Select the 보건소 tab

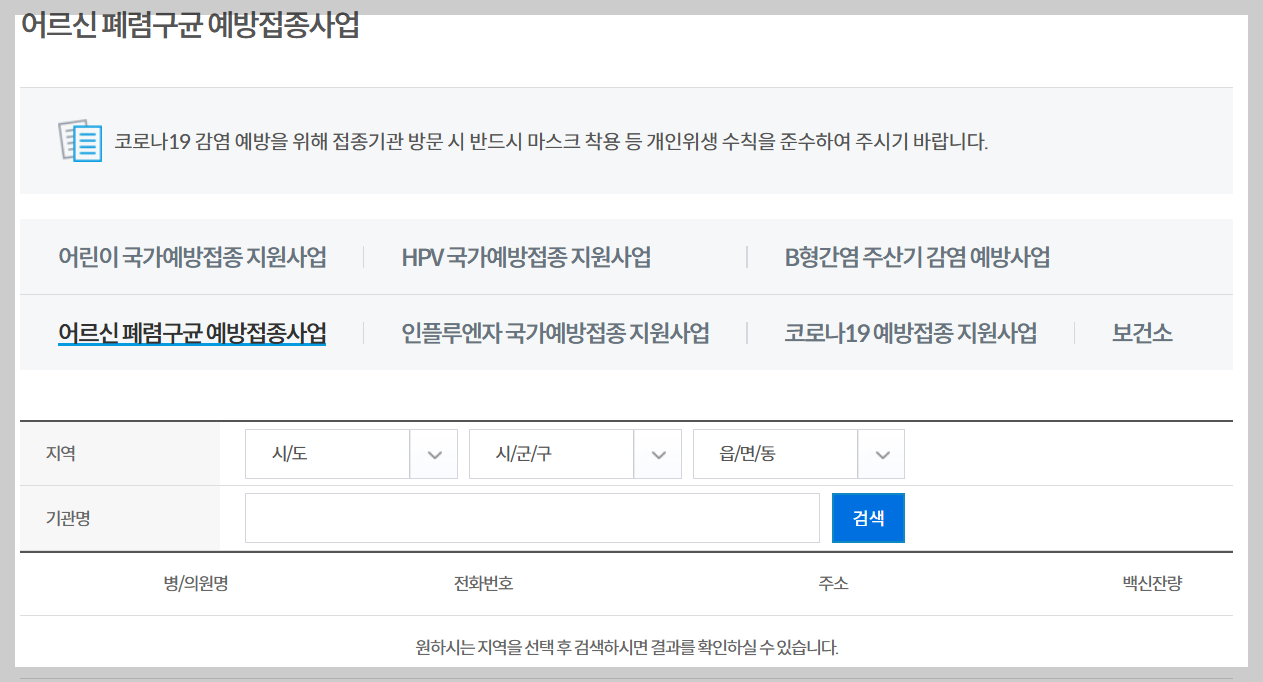(x=1140, y=333)
